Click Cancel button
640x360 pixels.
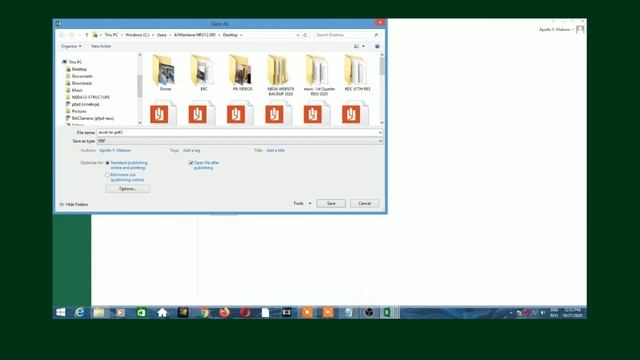(364, 203)
